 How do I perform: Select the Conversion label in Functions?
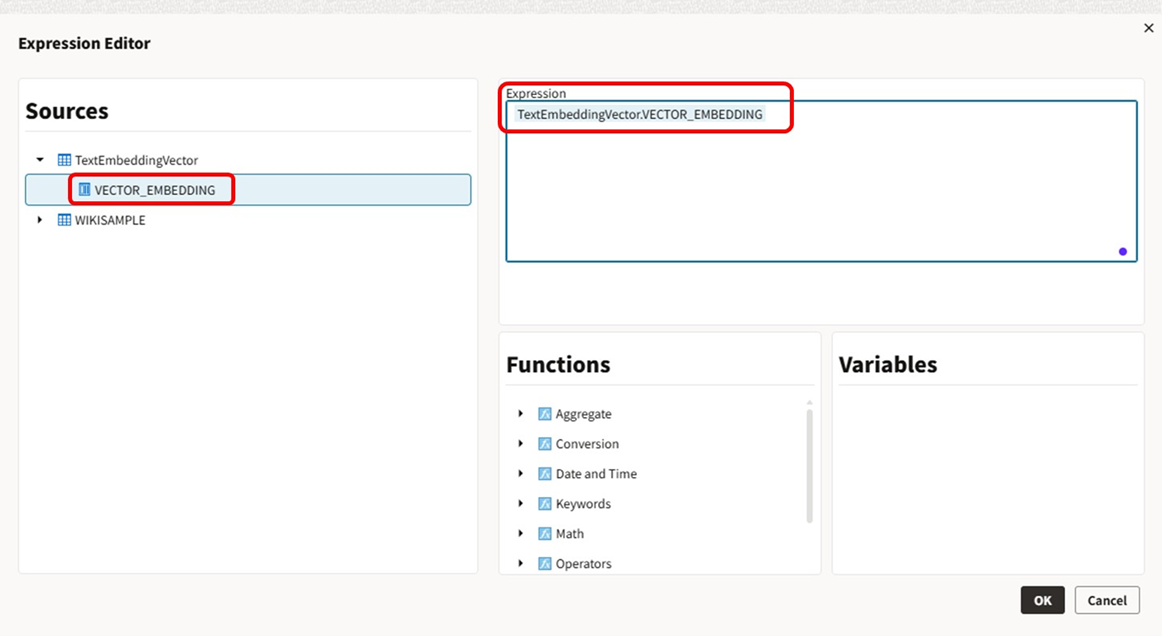pyautogui.click(x=587, y=444)
